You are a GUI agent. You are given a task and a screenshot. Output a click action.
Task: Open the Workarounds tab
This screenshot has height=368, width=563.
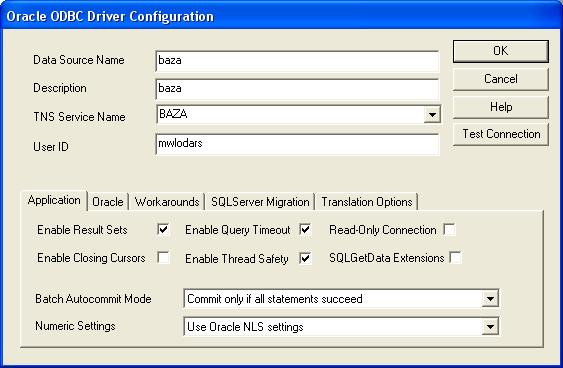pyautogui.click(x=167, y=202)
